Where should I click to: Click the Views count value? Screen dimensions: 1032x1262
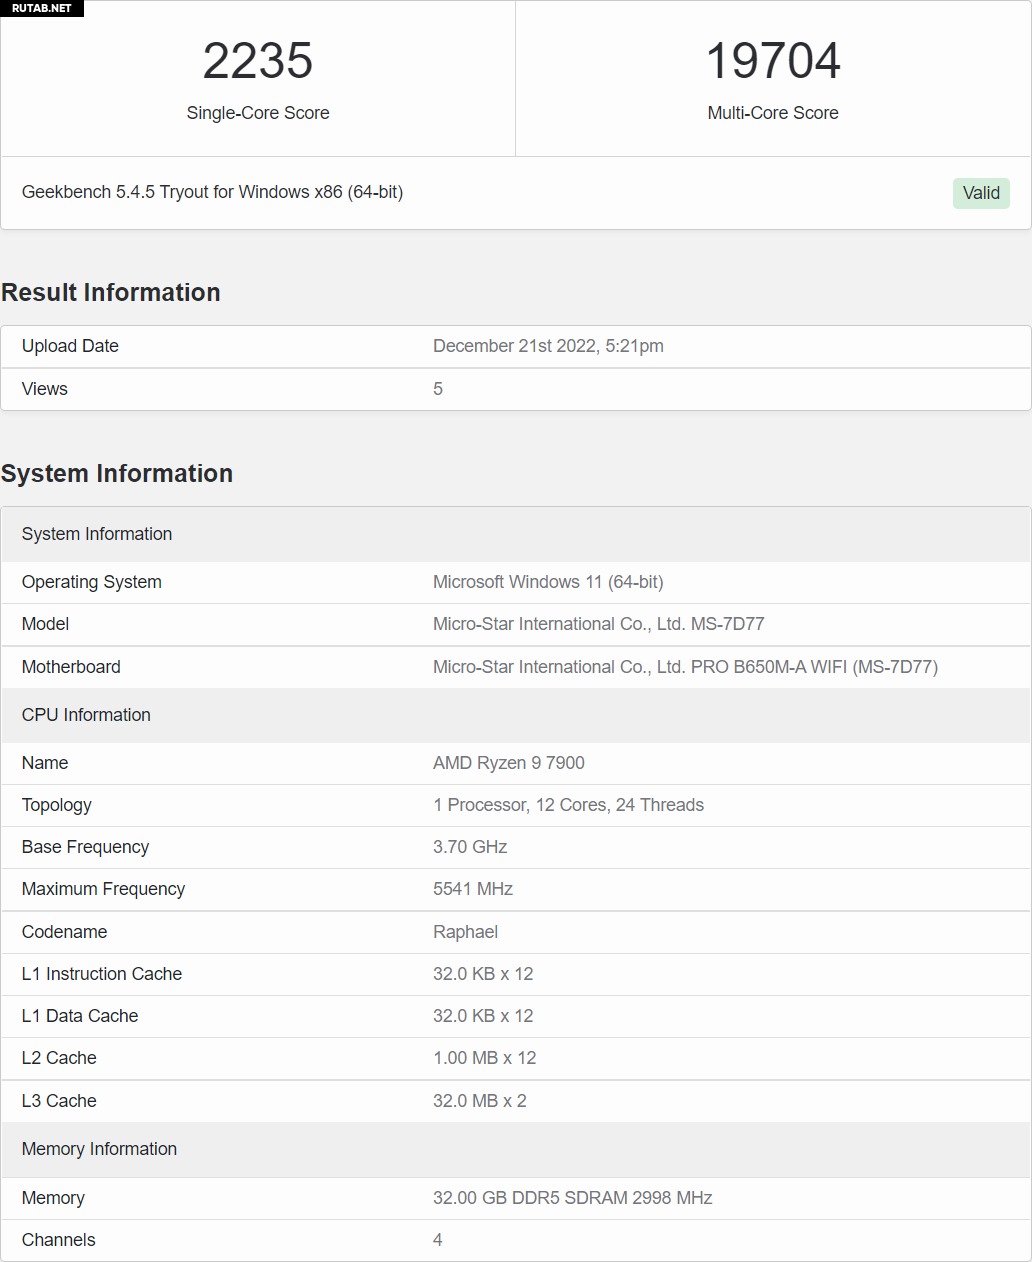pyautogui.click(x=438, y=389)
